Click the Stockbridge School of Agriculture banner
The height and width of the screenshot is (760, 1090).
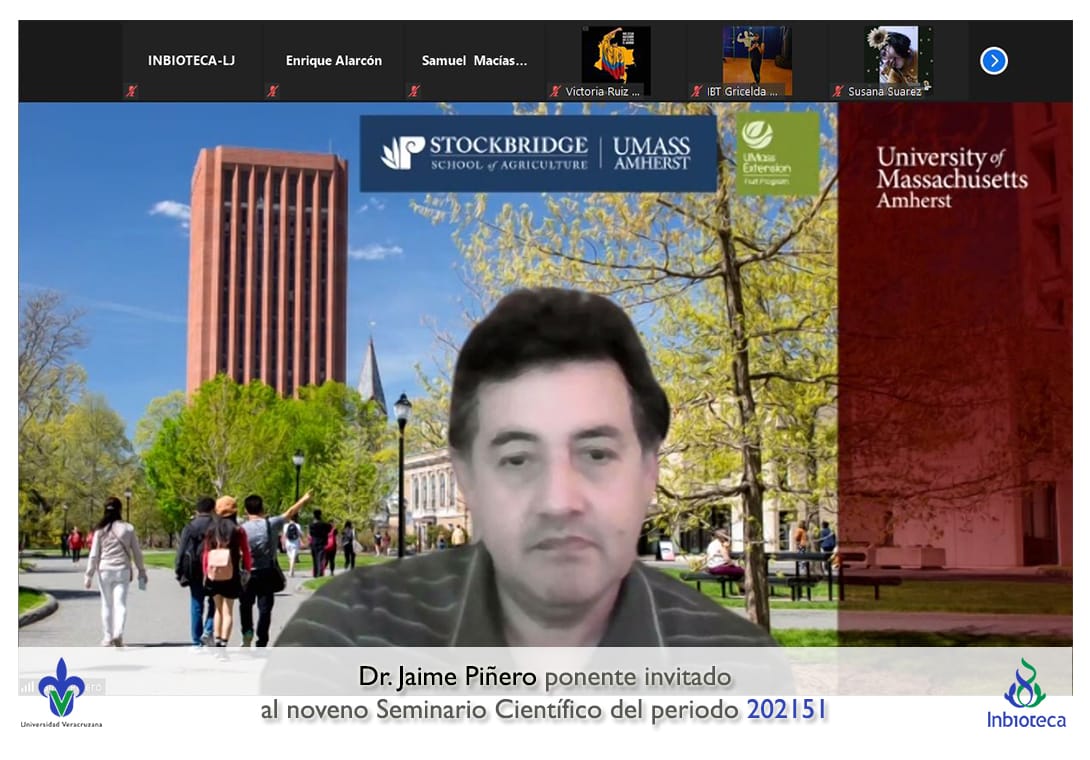(x=538, y=153)
